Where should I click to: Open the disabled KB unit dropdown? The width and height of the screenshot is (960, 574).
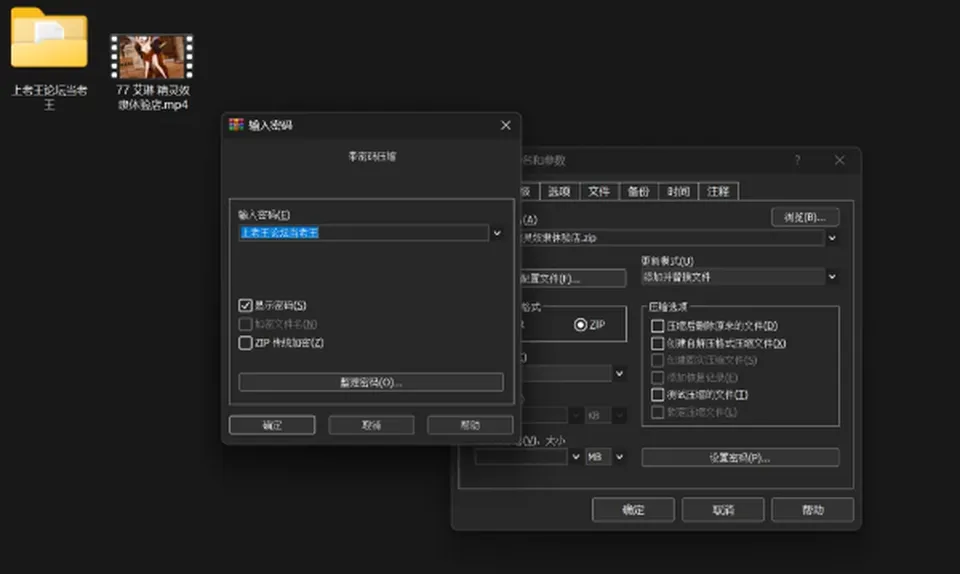620,416
